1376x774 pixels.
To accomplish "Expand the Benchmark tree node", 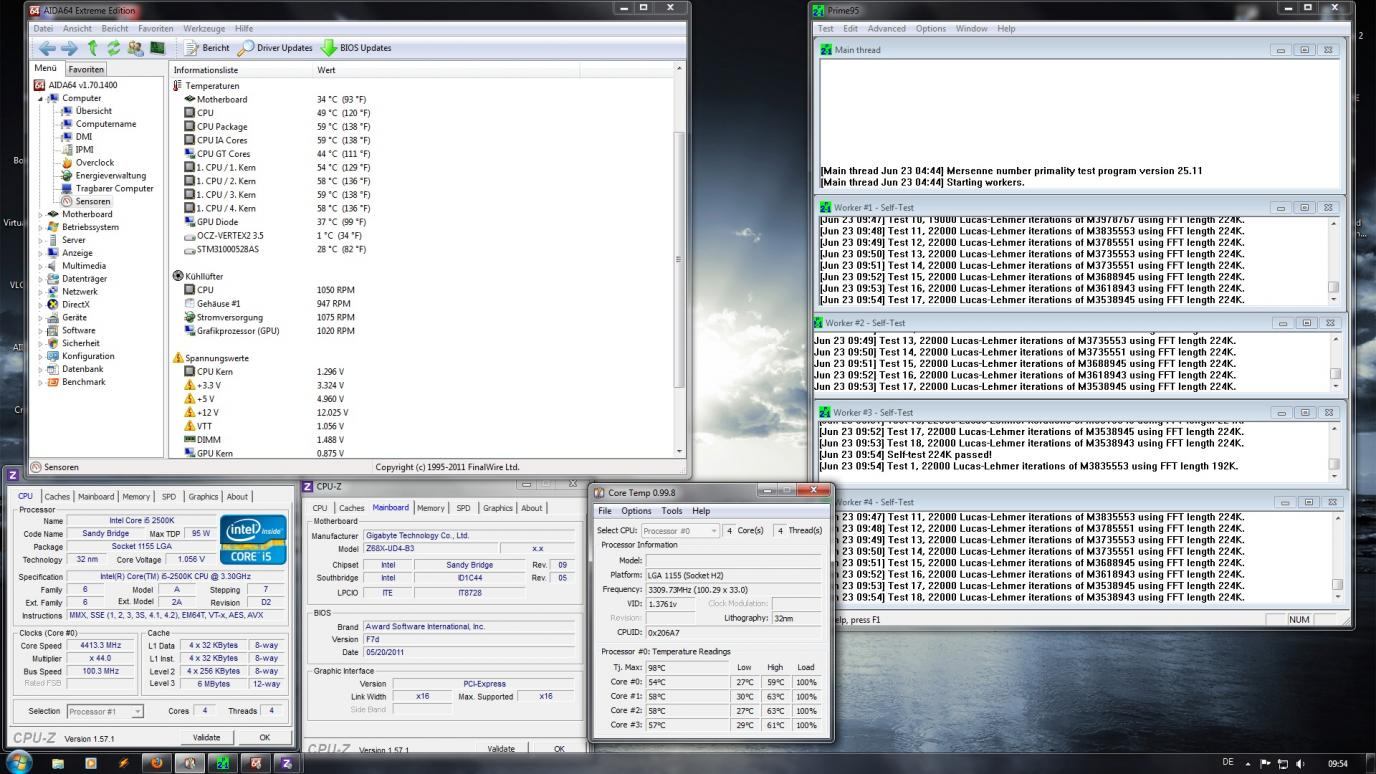I will (41, 382).
